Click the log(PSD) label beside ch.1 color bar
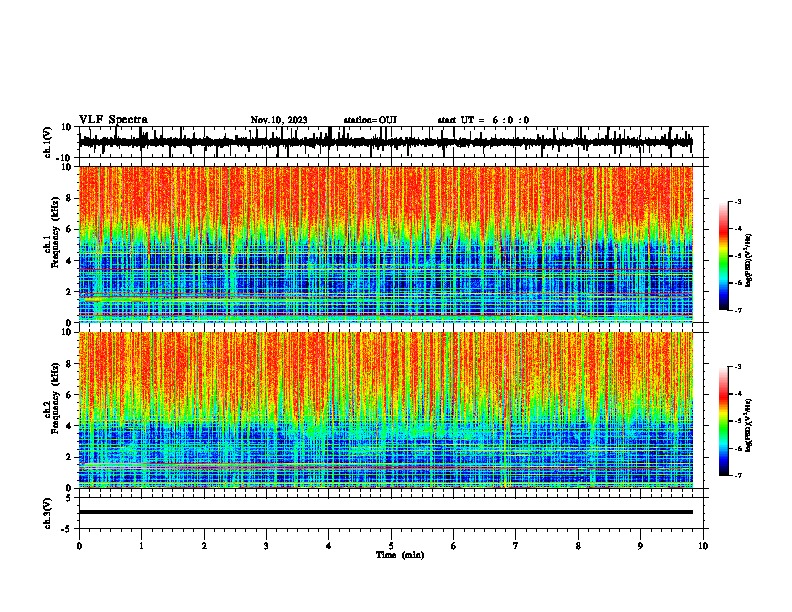 click(x=748, y=260)
